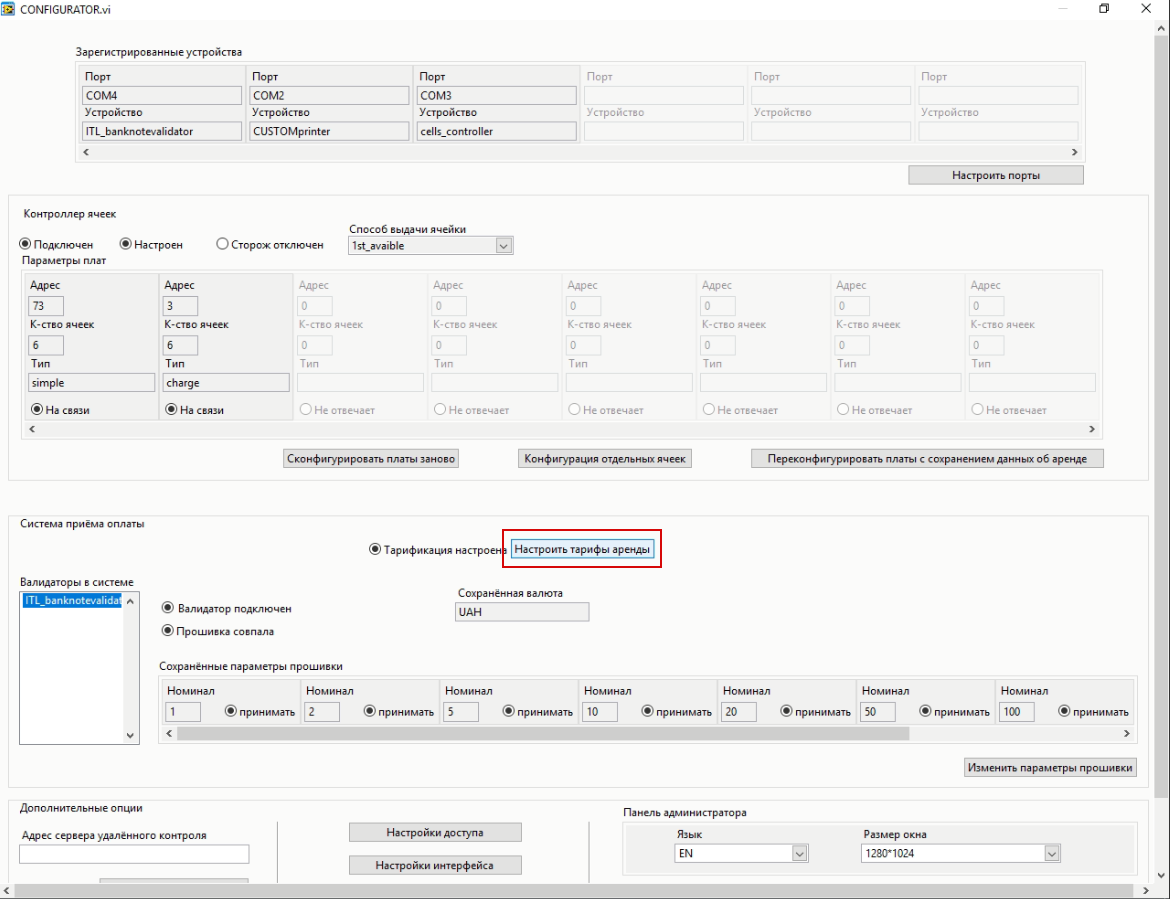Open Конфигурация отдельных ячеек

(605, 459)
